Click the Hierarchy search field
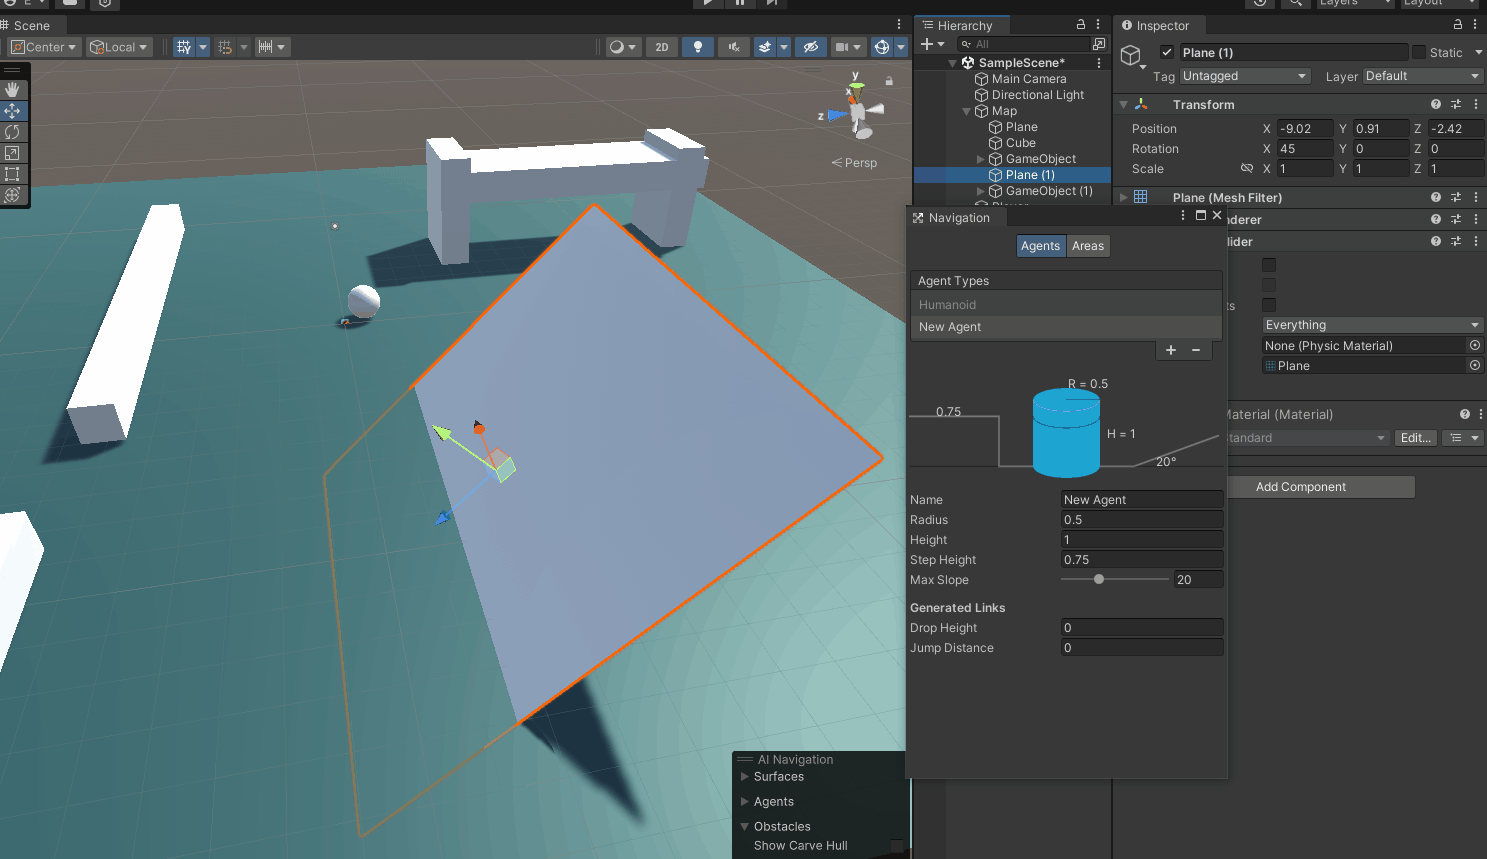 1023,44
